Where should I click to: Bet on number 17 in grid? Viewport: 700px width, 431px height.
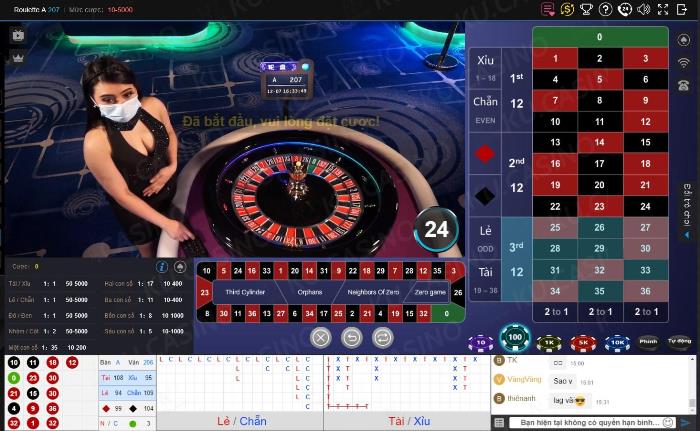tap(600, 164)
